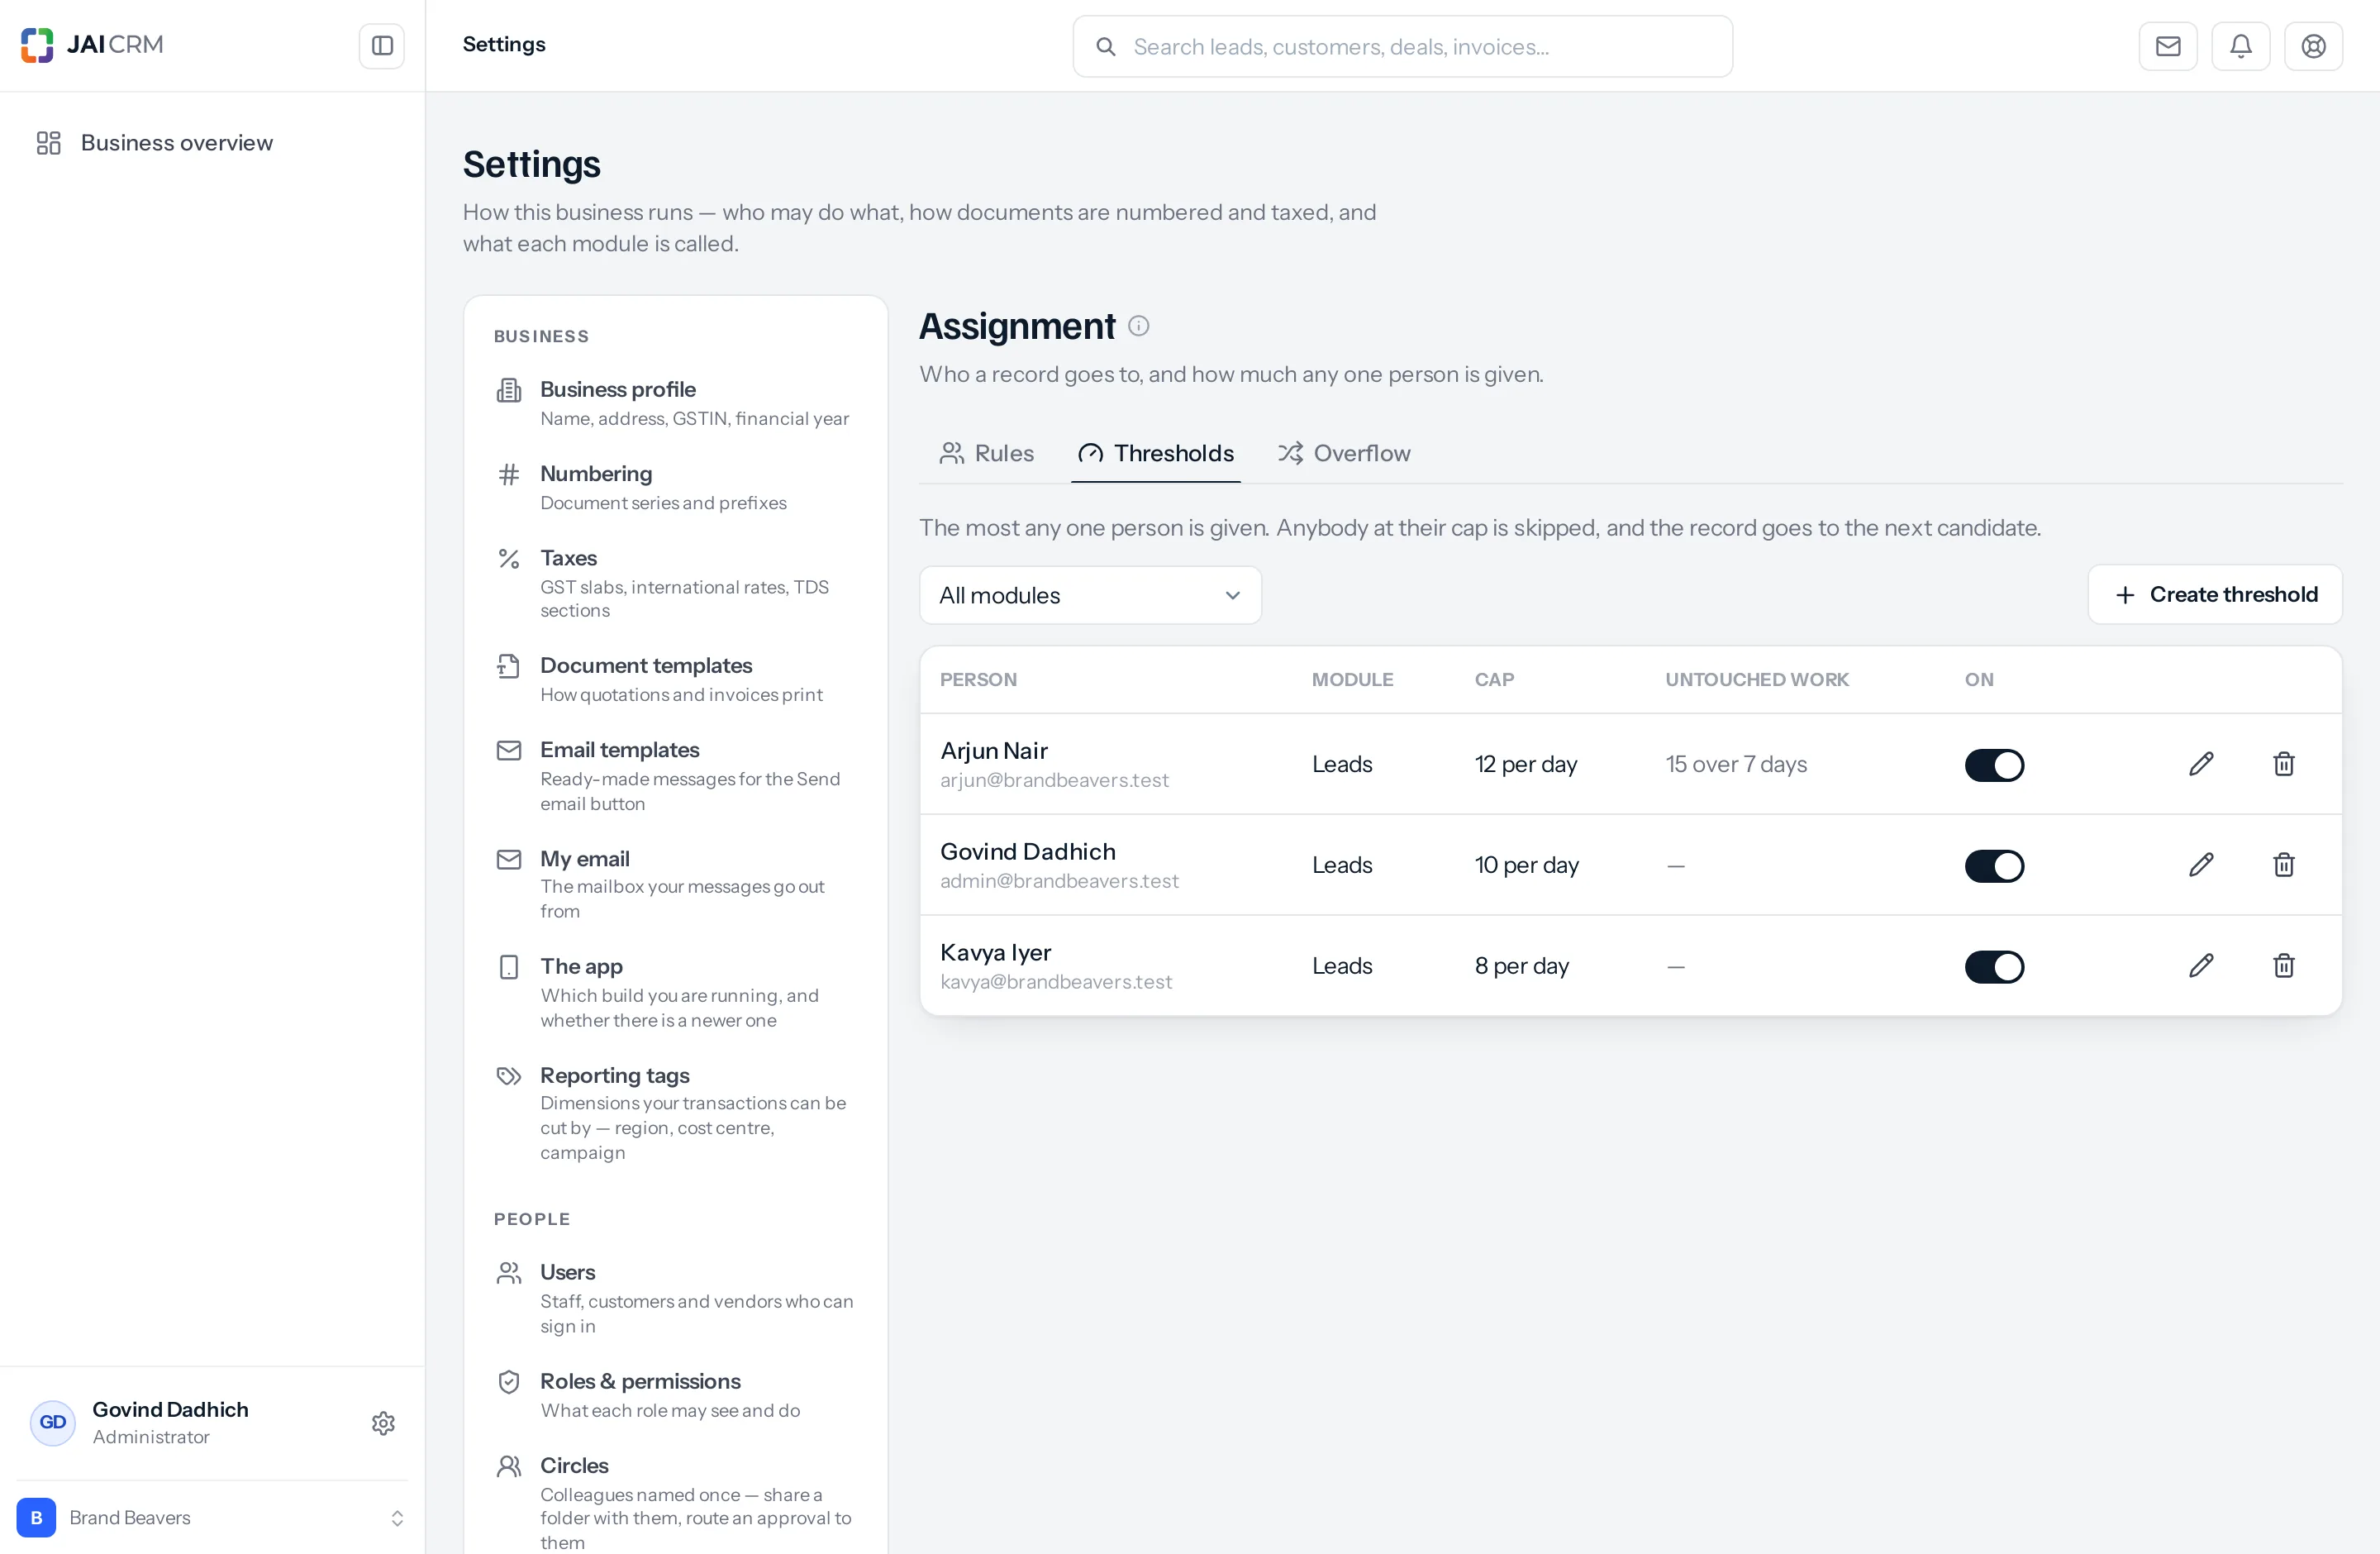Viewport: 2380px width, 1554px height.
Task: Delete Govind Dadhich's threshold
Action: coord(2284,865)
